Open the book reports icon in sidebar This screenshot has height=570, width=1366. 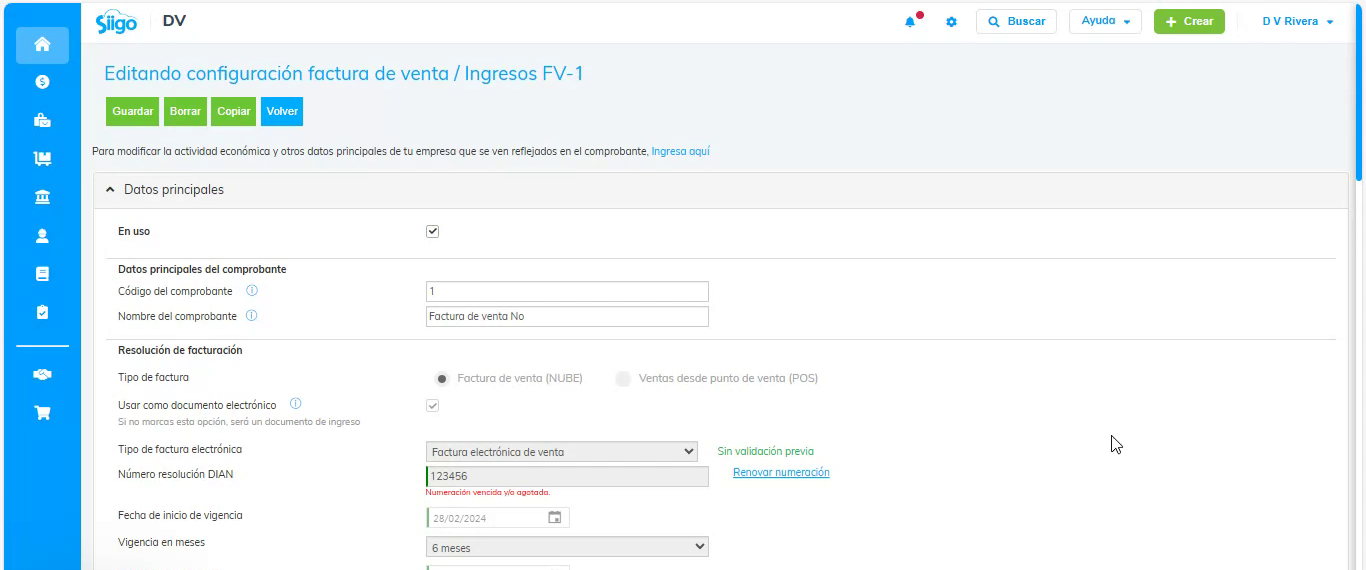pyautogui.click(x=42, y=274)
